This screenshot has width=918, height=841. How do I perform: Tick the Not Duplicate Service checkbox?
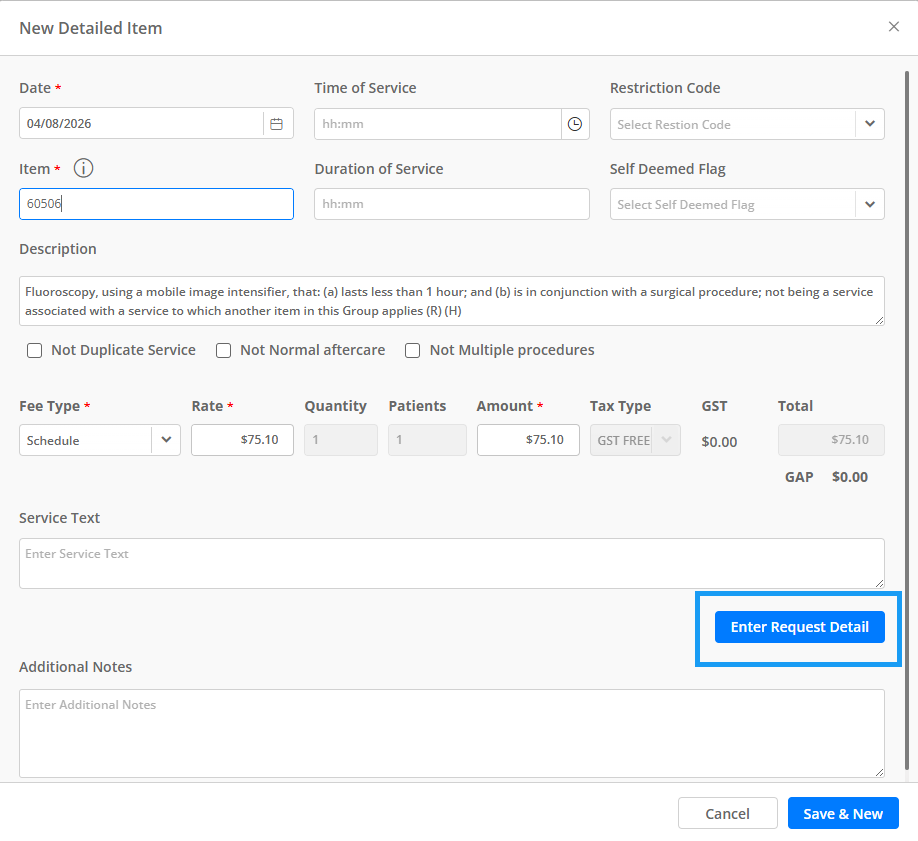coord(35,350)
